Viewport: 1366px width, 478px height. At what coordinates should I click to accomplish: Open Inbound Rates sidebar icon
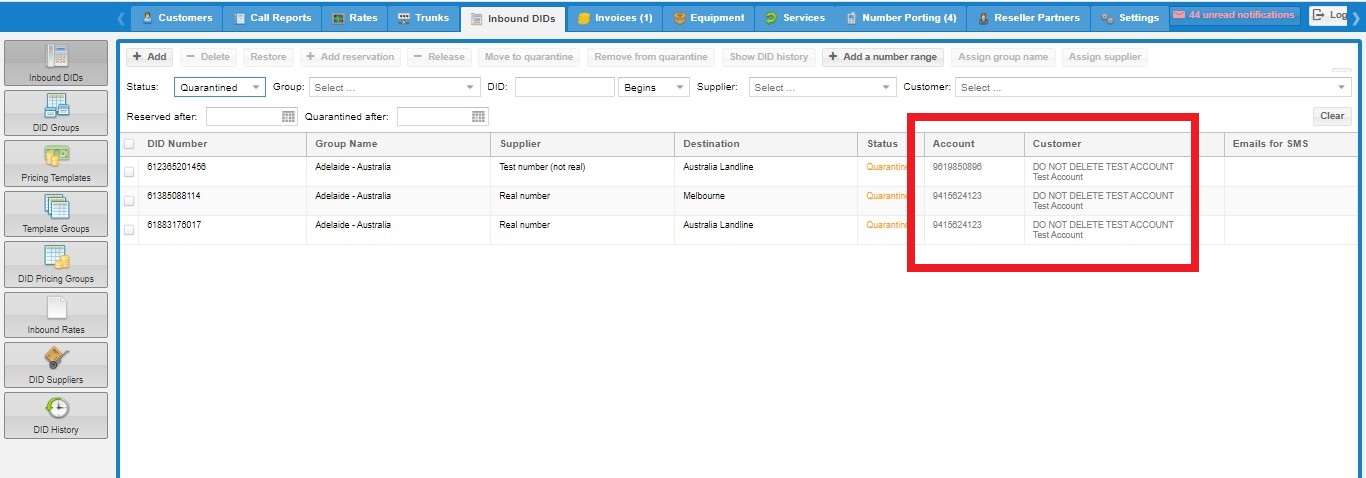pos(56,309)
